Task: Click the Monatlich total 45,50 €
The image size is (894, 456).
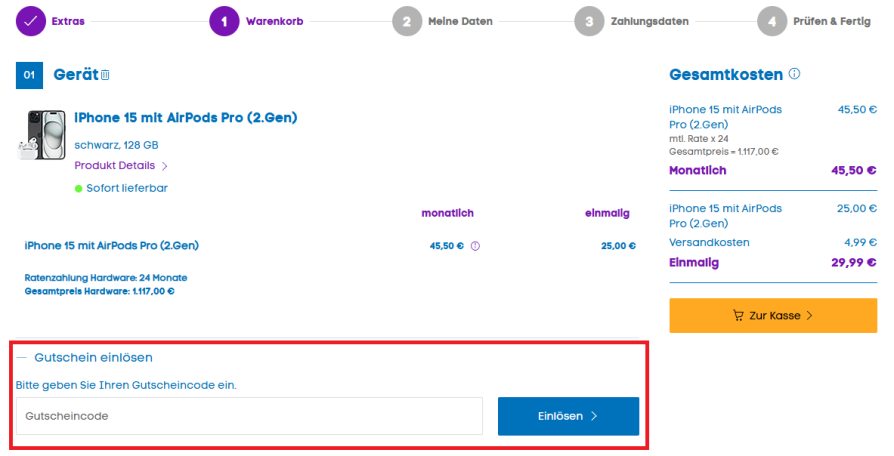Action: point(854,170)
